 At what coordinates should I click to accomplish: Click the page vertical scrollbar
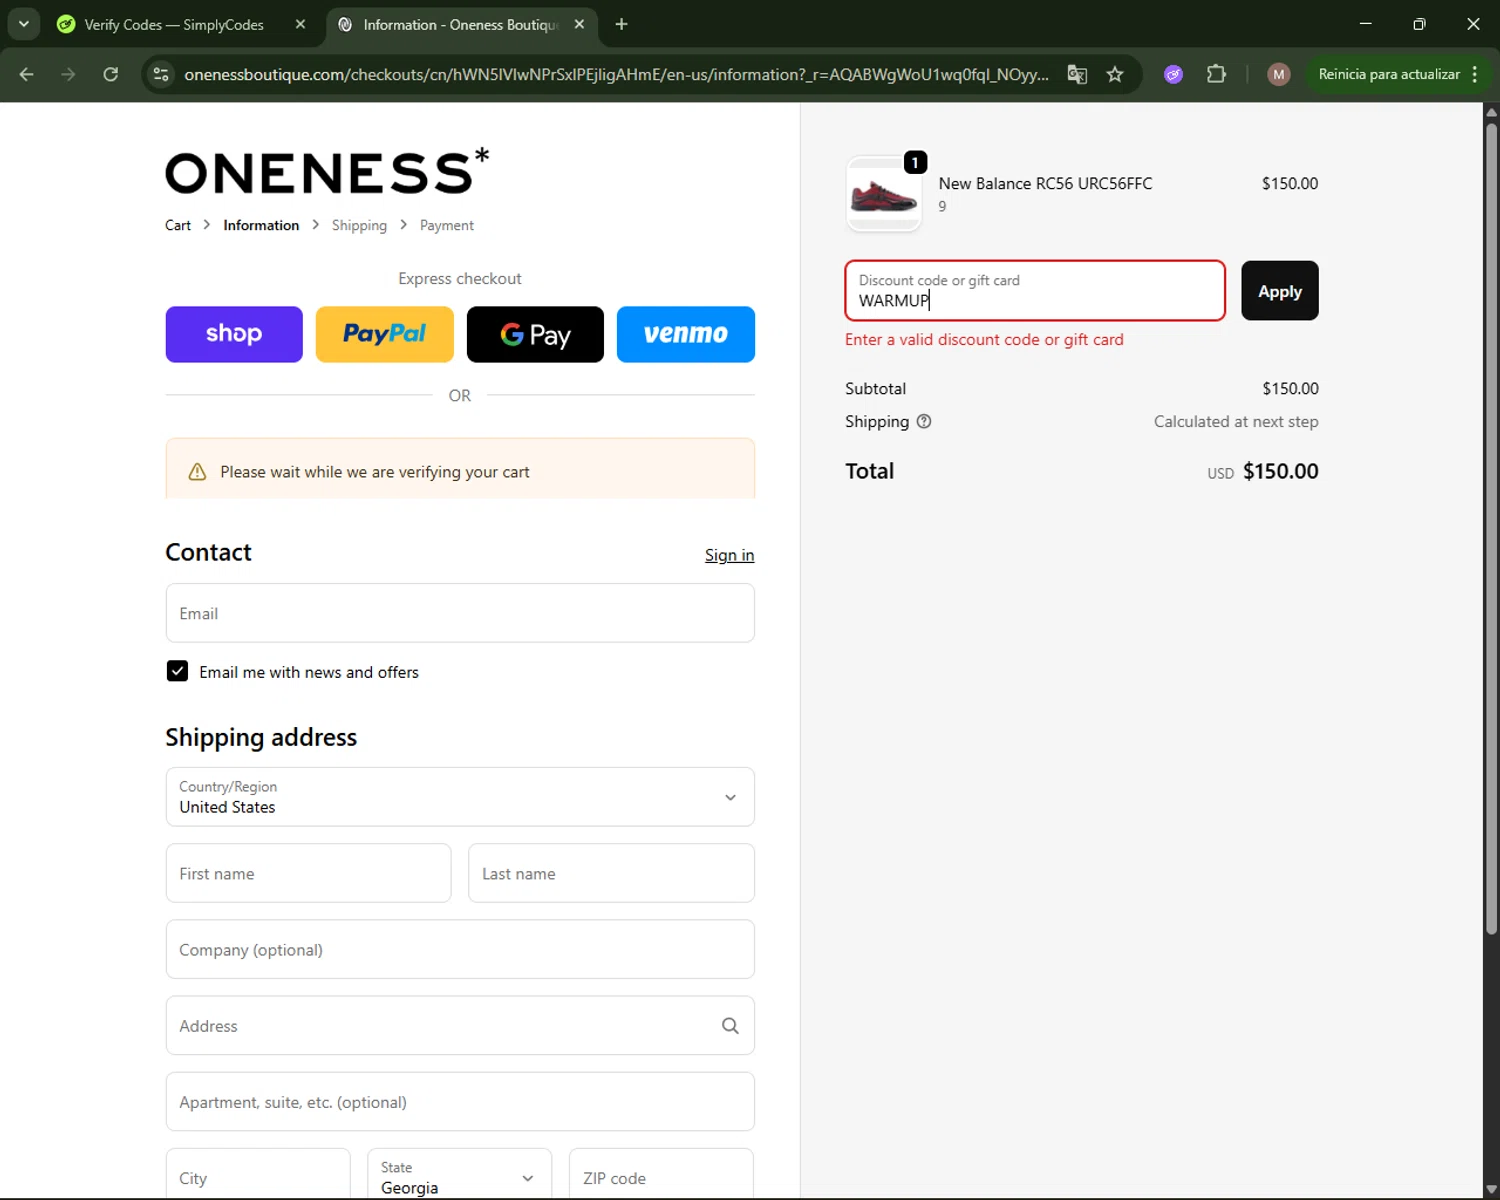click(1491, 530)
